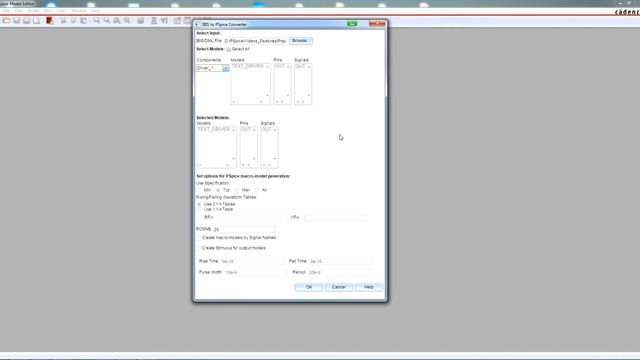640x360 pixels.
Task: Click the Fall Time input field
Action: click(x=340, y=261)
